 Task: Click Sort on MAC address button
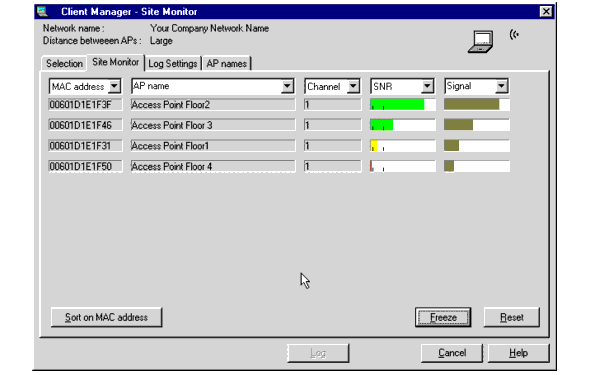click(106, 317)
